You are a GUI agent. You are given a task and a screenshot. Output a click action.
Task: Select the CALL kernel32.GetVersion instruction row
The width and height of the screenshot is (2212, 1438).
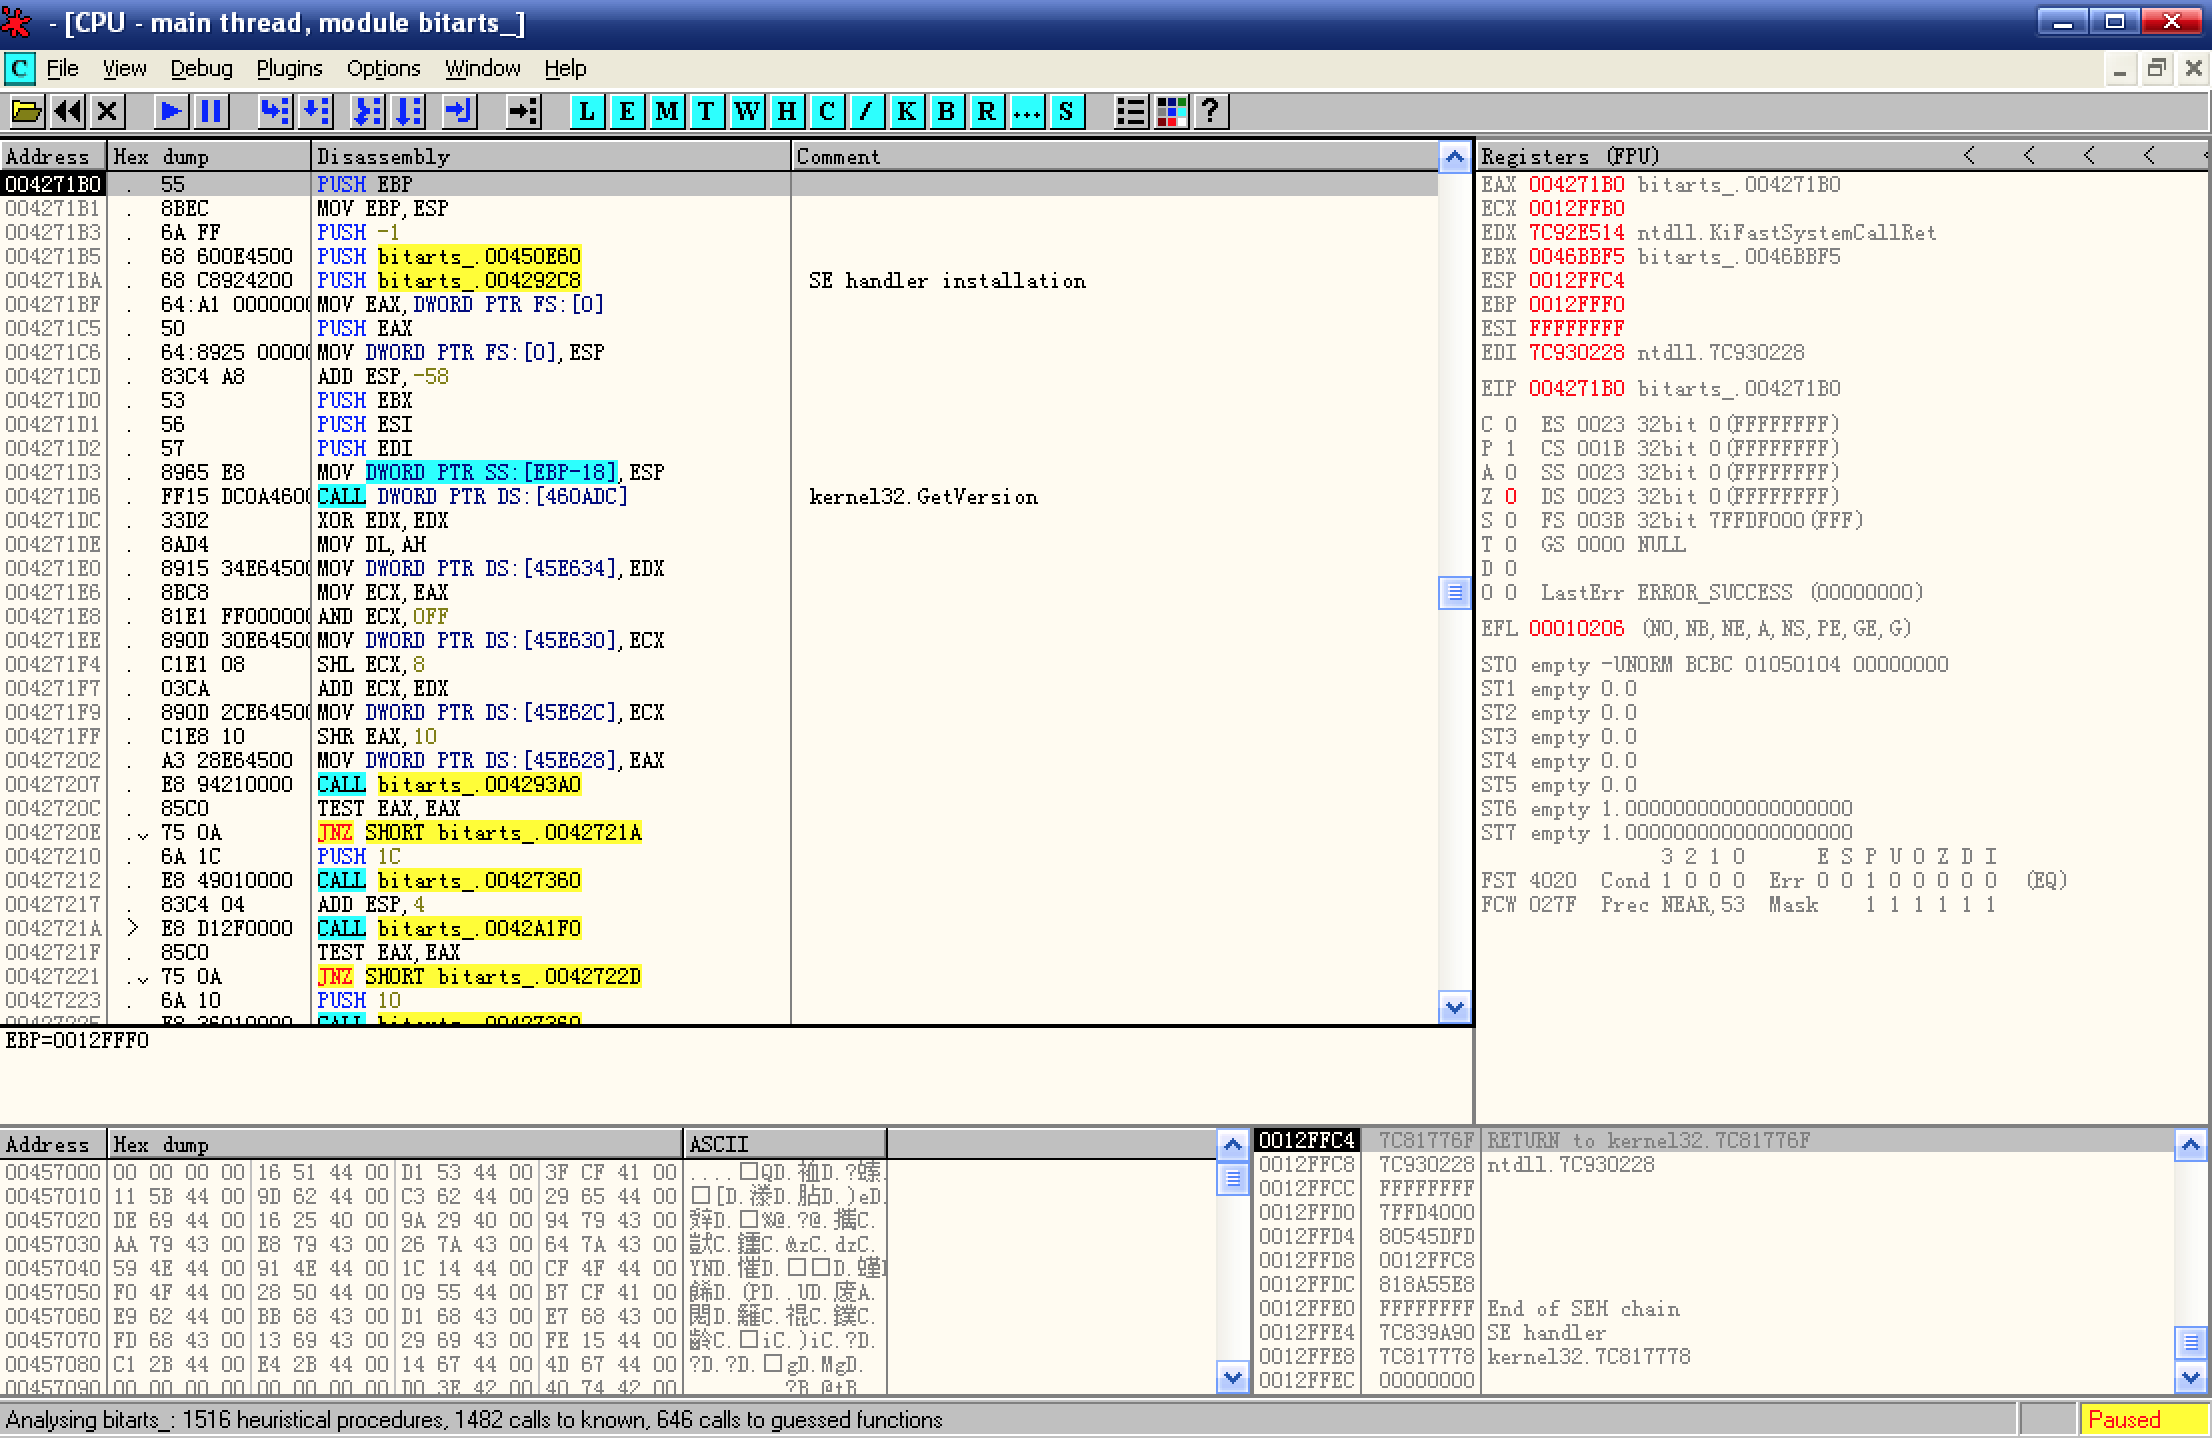(x=472, y=496)
